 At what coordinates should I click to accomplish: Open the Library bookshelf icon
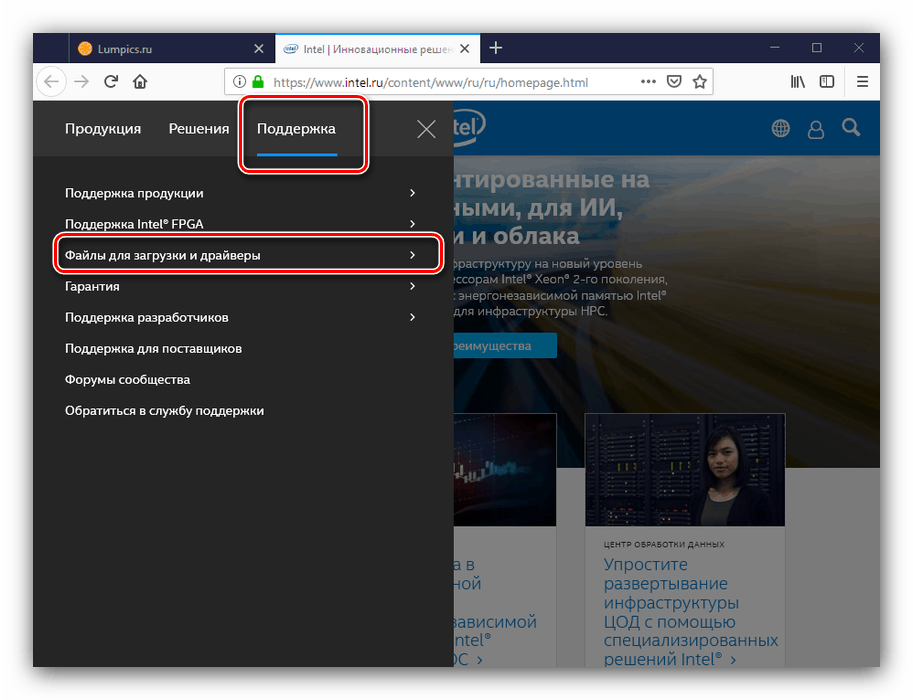coord(798,82)
